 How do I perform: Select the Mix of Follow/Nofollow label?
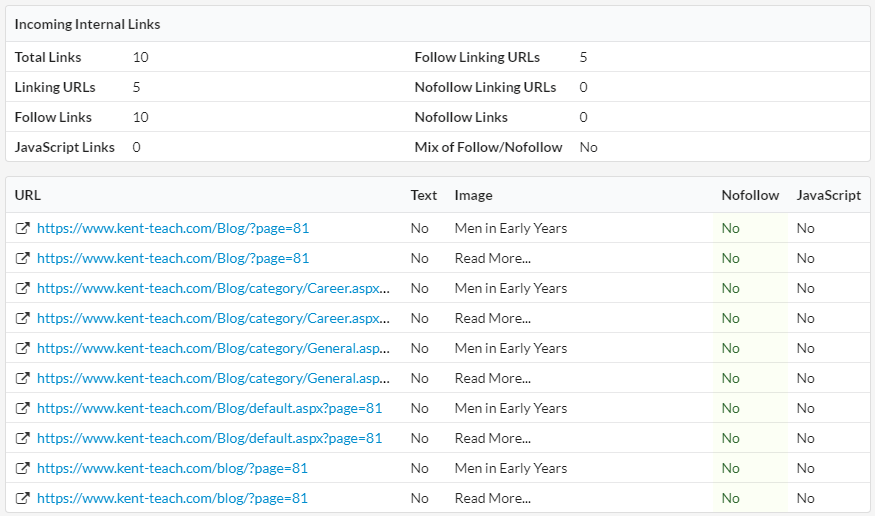pyautogui.click(x=488, y=147)
